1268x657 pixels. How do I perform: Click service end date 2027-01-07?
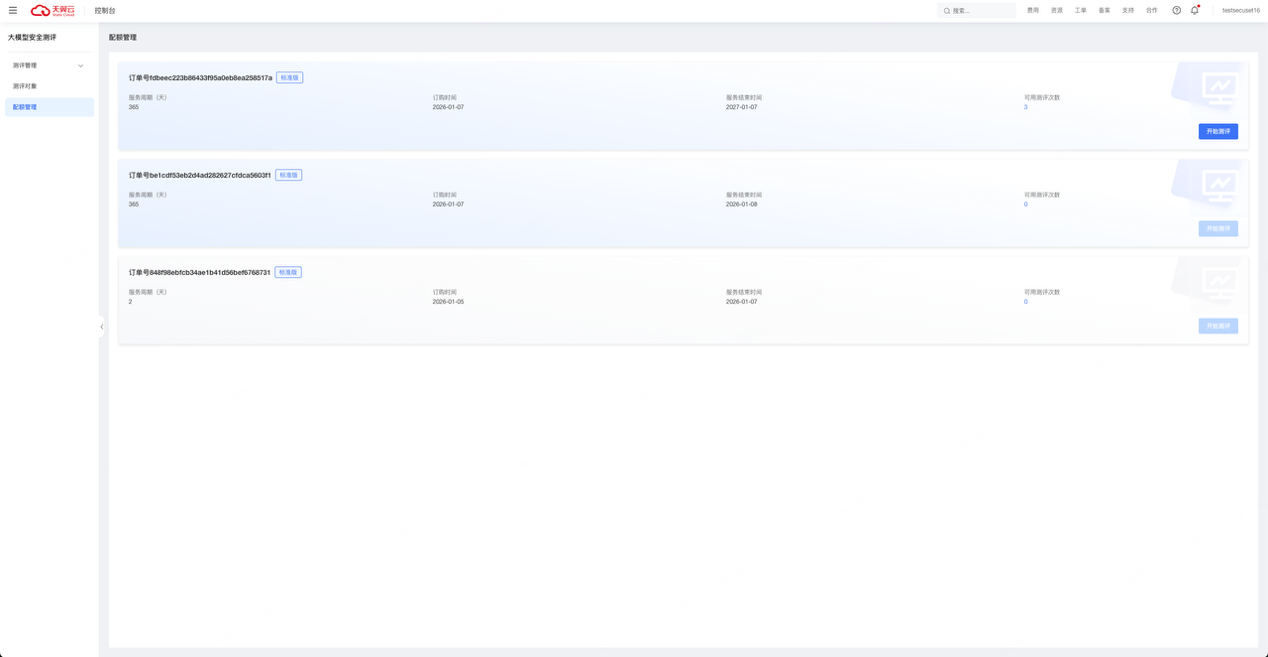(742, 107)
